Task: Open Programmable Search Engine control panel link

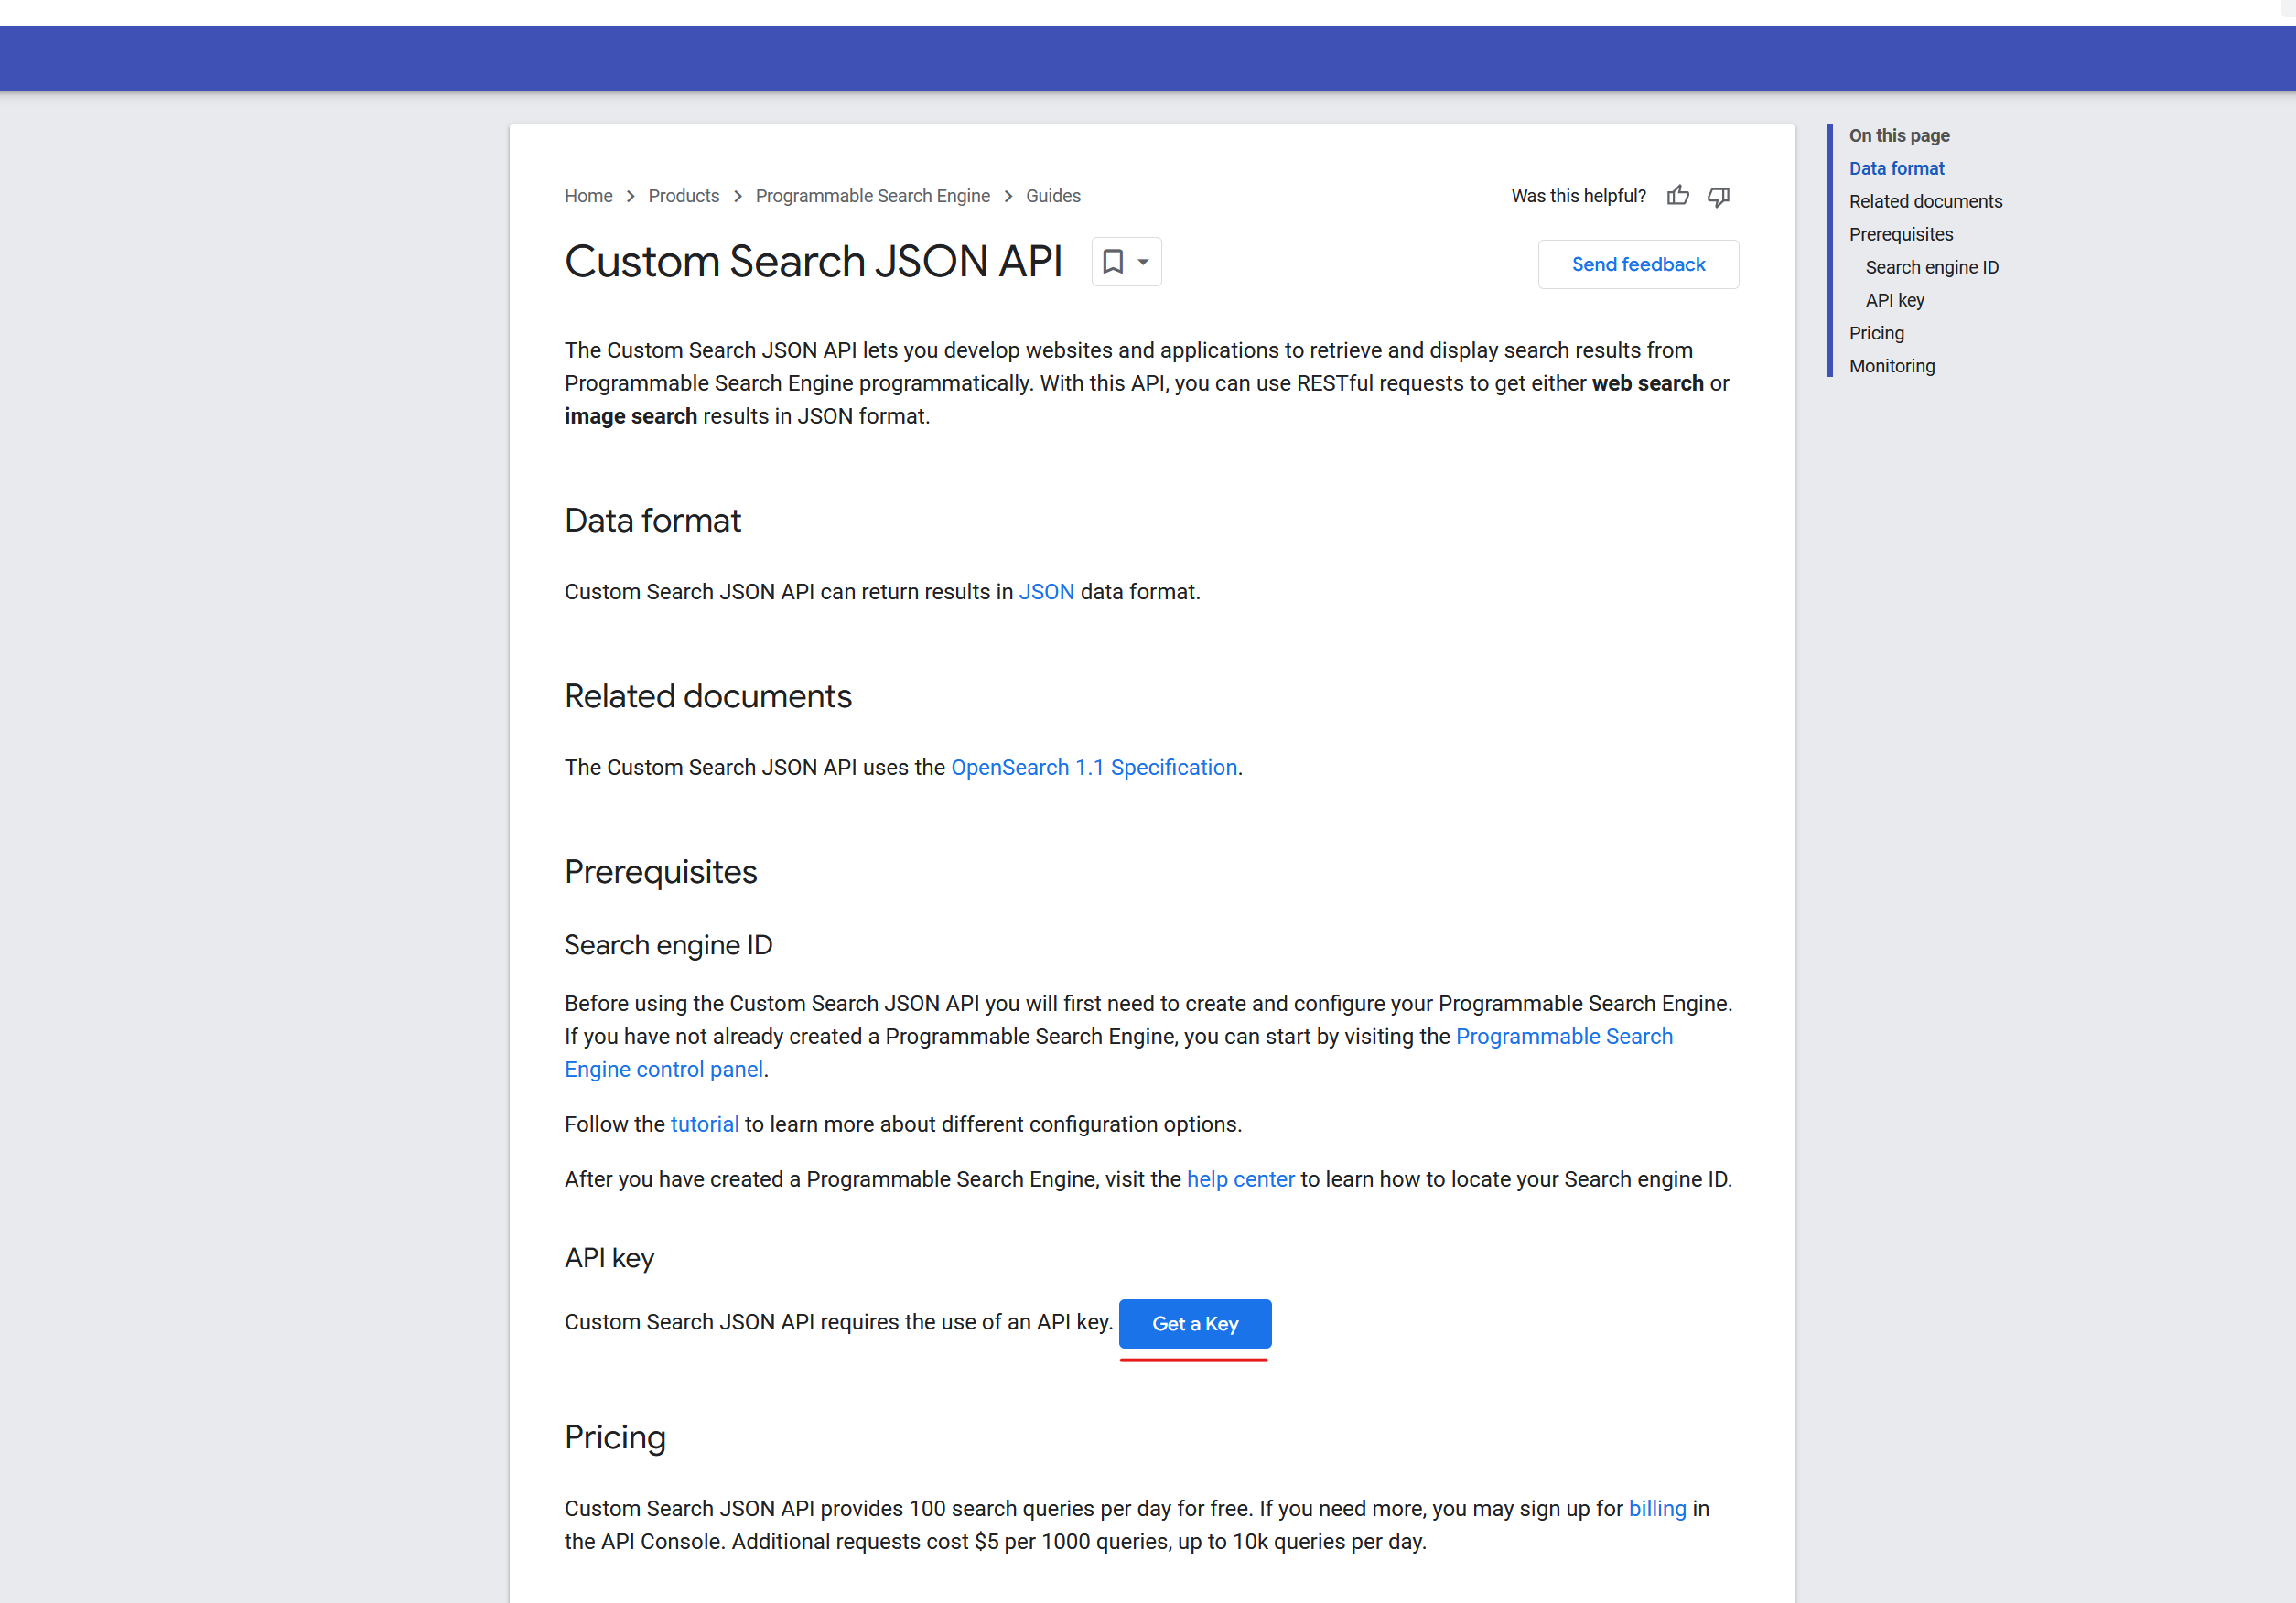Action: pos(1119,1053)
